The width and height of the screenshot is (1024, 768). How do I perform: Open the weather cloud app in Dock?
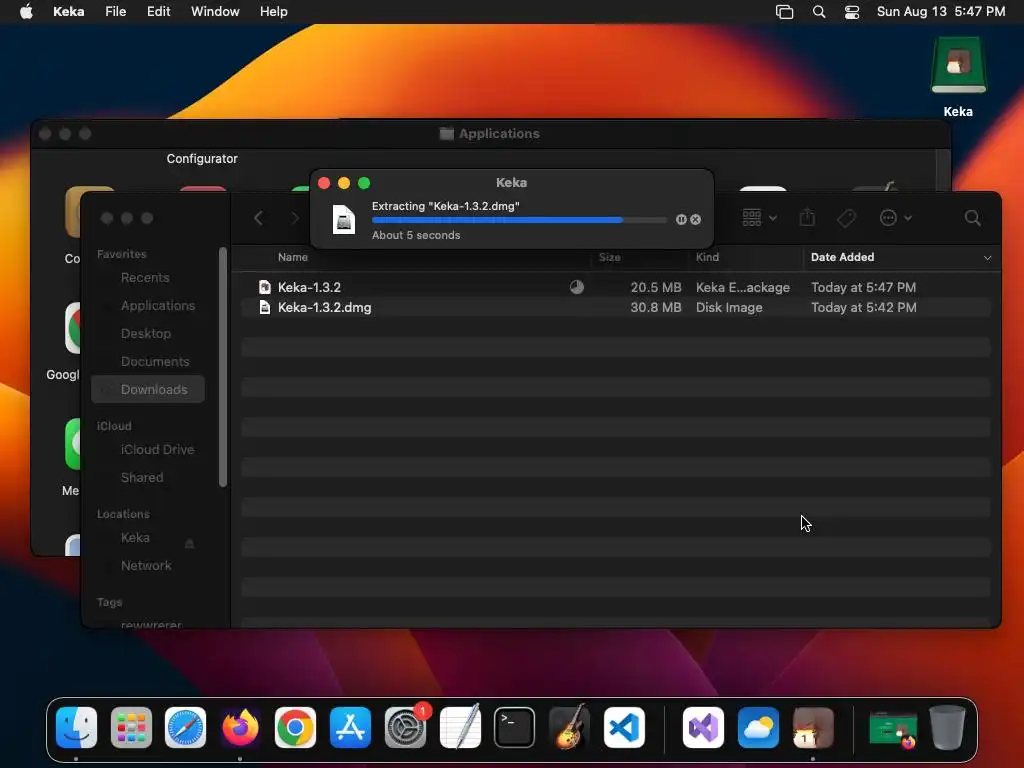758,728
